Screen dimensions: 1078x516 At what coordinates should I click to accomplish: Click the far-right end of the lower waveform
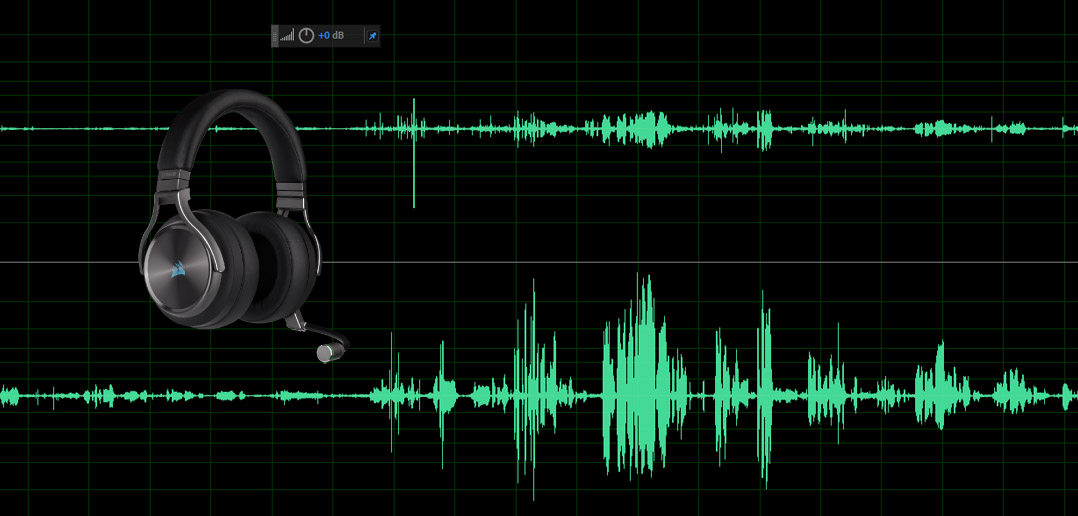pos(1072,396)
